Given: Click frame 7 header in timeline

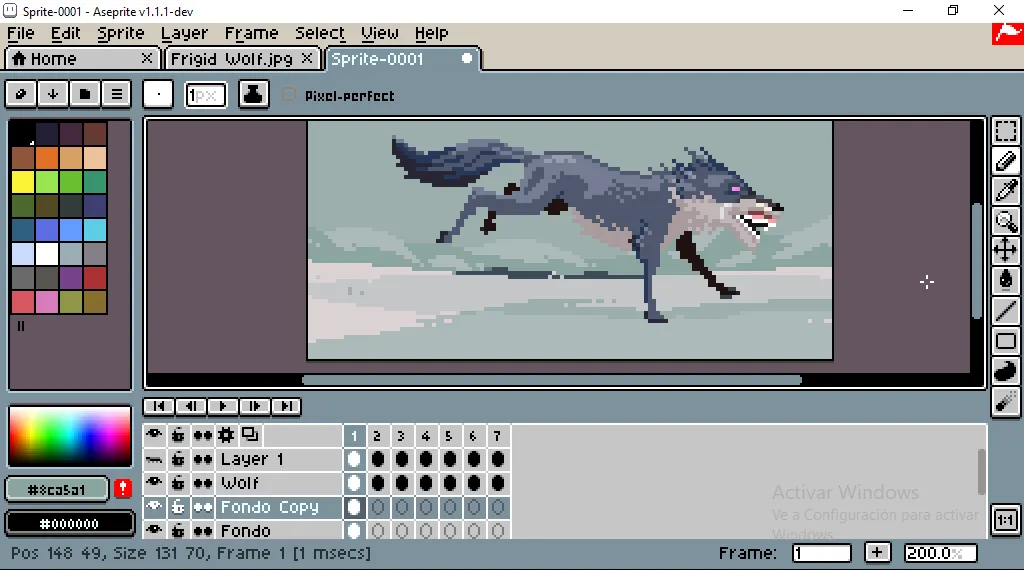Looking at the screenshot, I should click(498, 435).
